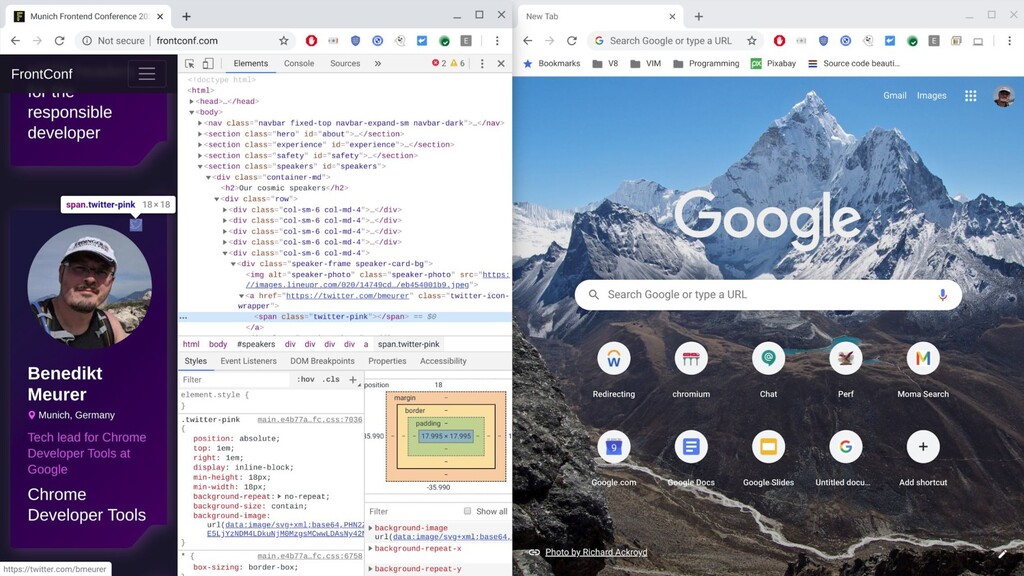1024x576 pixels.
Task: Click the inspect element picker icon in DevTools
Action: coord(189,63)
